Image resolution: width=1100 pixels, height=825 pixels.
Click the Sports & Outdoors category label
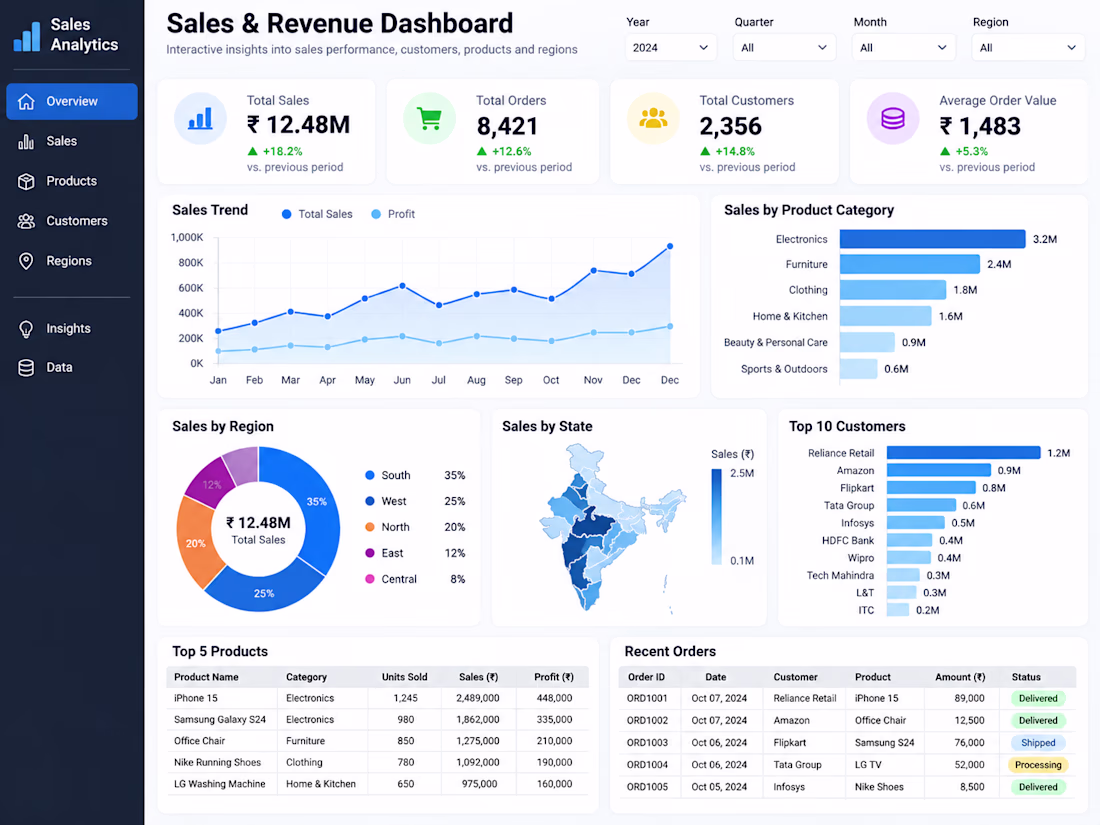[x=784, y=369]
